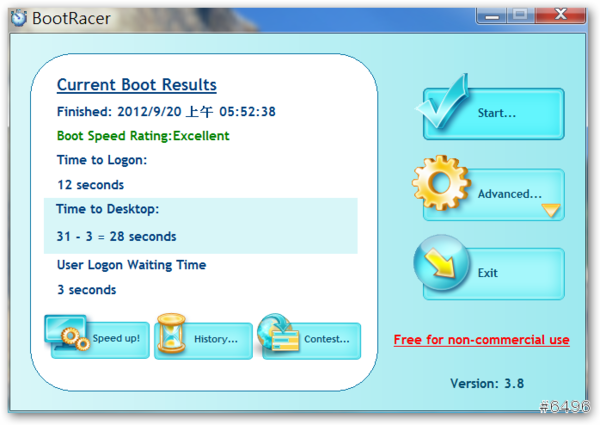
Task: Open the History... button text
Action: 216,339
